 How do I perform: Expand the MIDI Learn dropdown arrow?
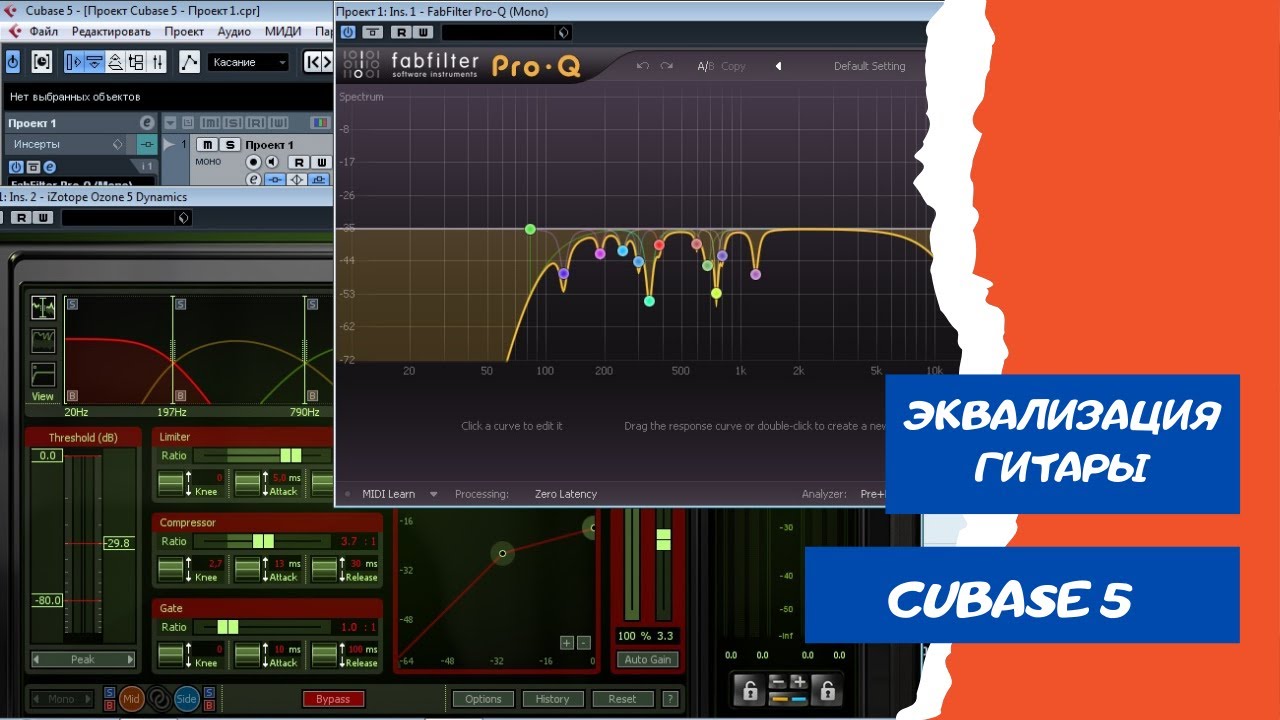[434, 494]
